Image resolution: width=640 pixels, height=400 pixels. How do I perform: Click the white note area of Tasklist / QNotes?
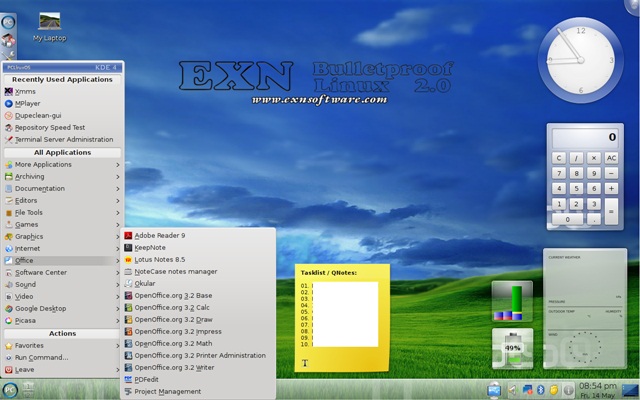(345, 314)
